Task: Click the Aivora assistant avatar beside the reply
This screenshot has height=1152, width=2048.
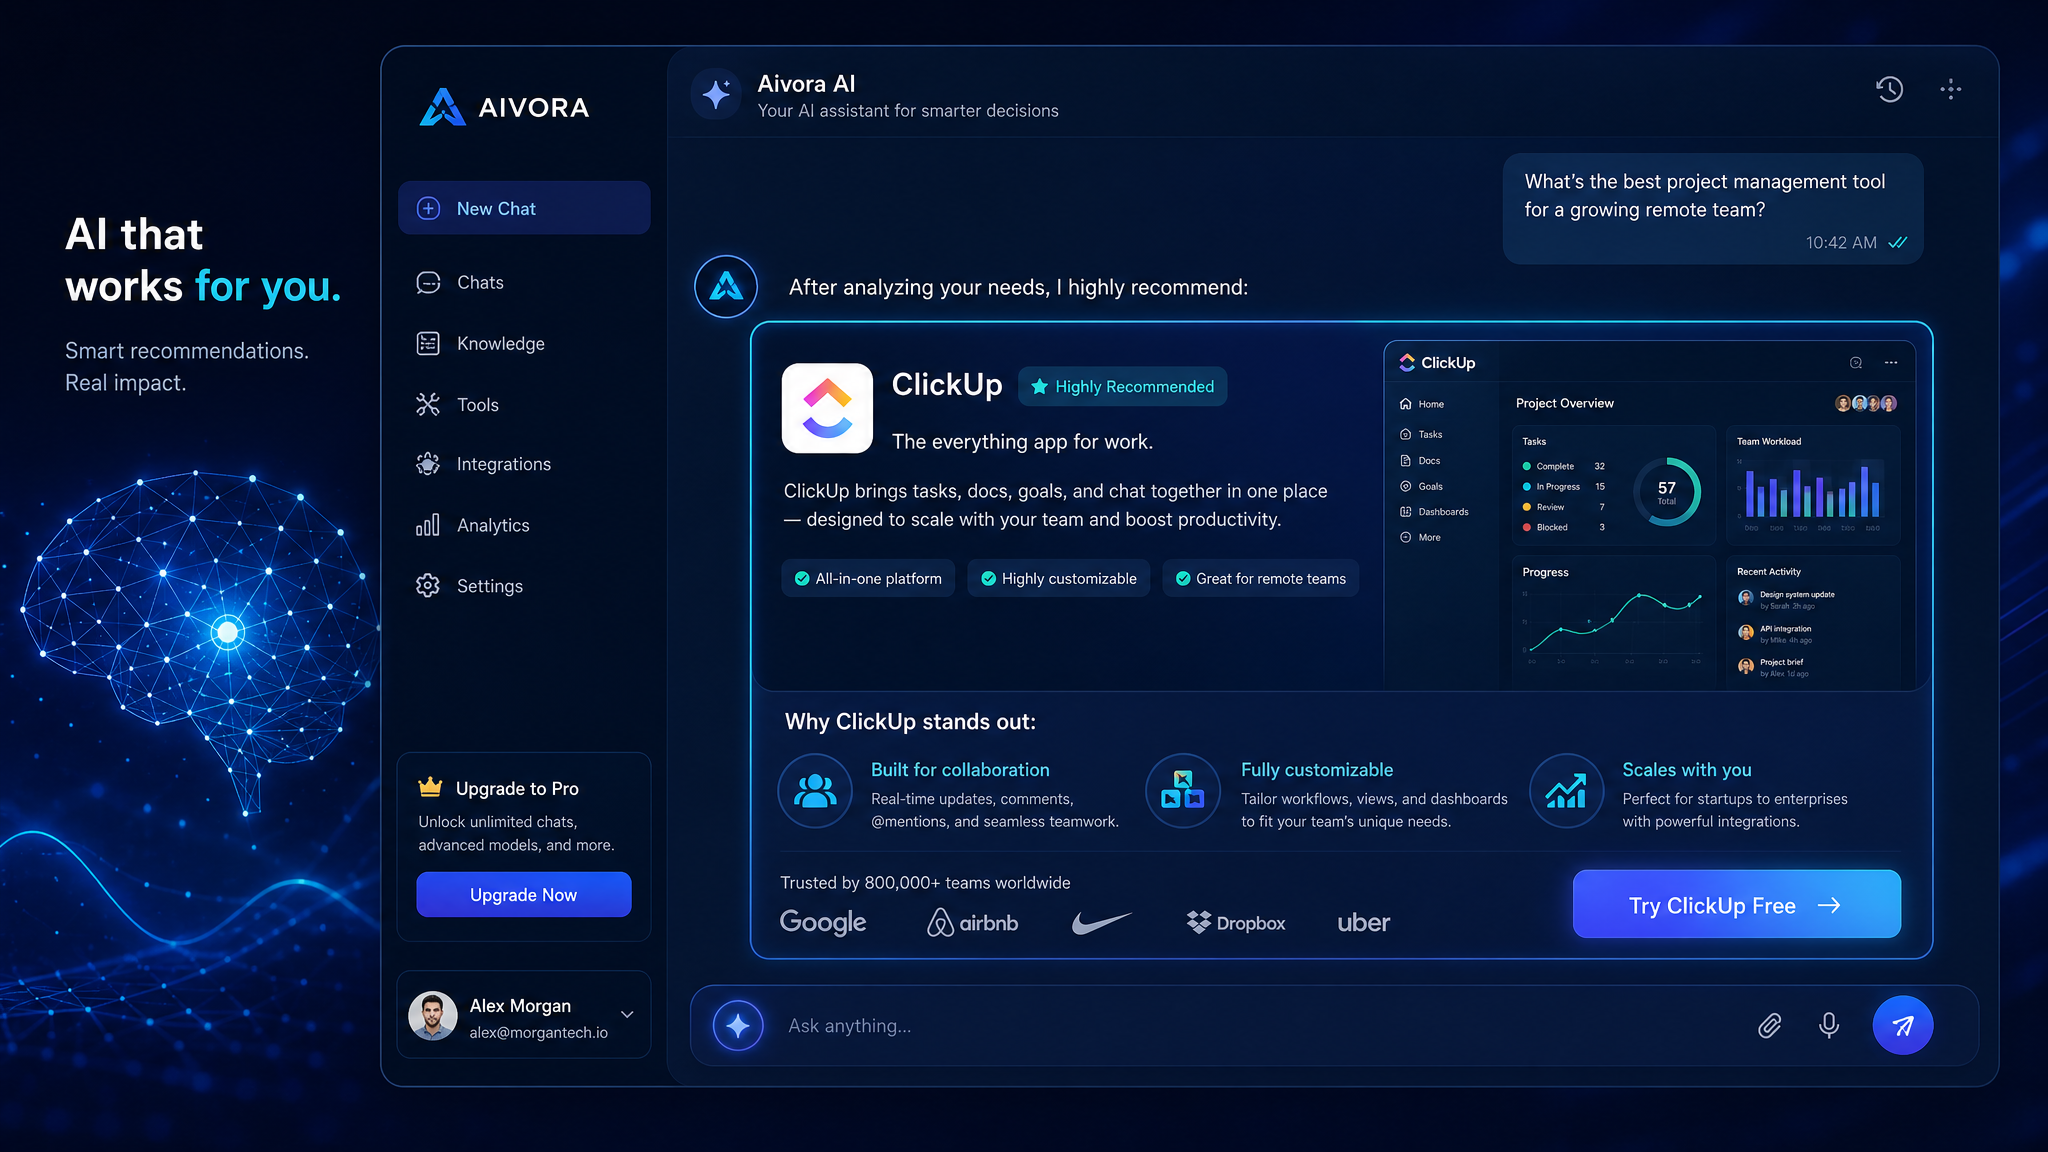Action: tap(726, 287)
